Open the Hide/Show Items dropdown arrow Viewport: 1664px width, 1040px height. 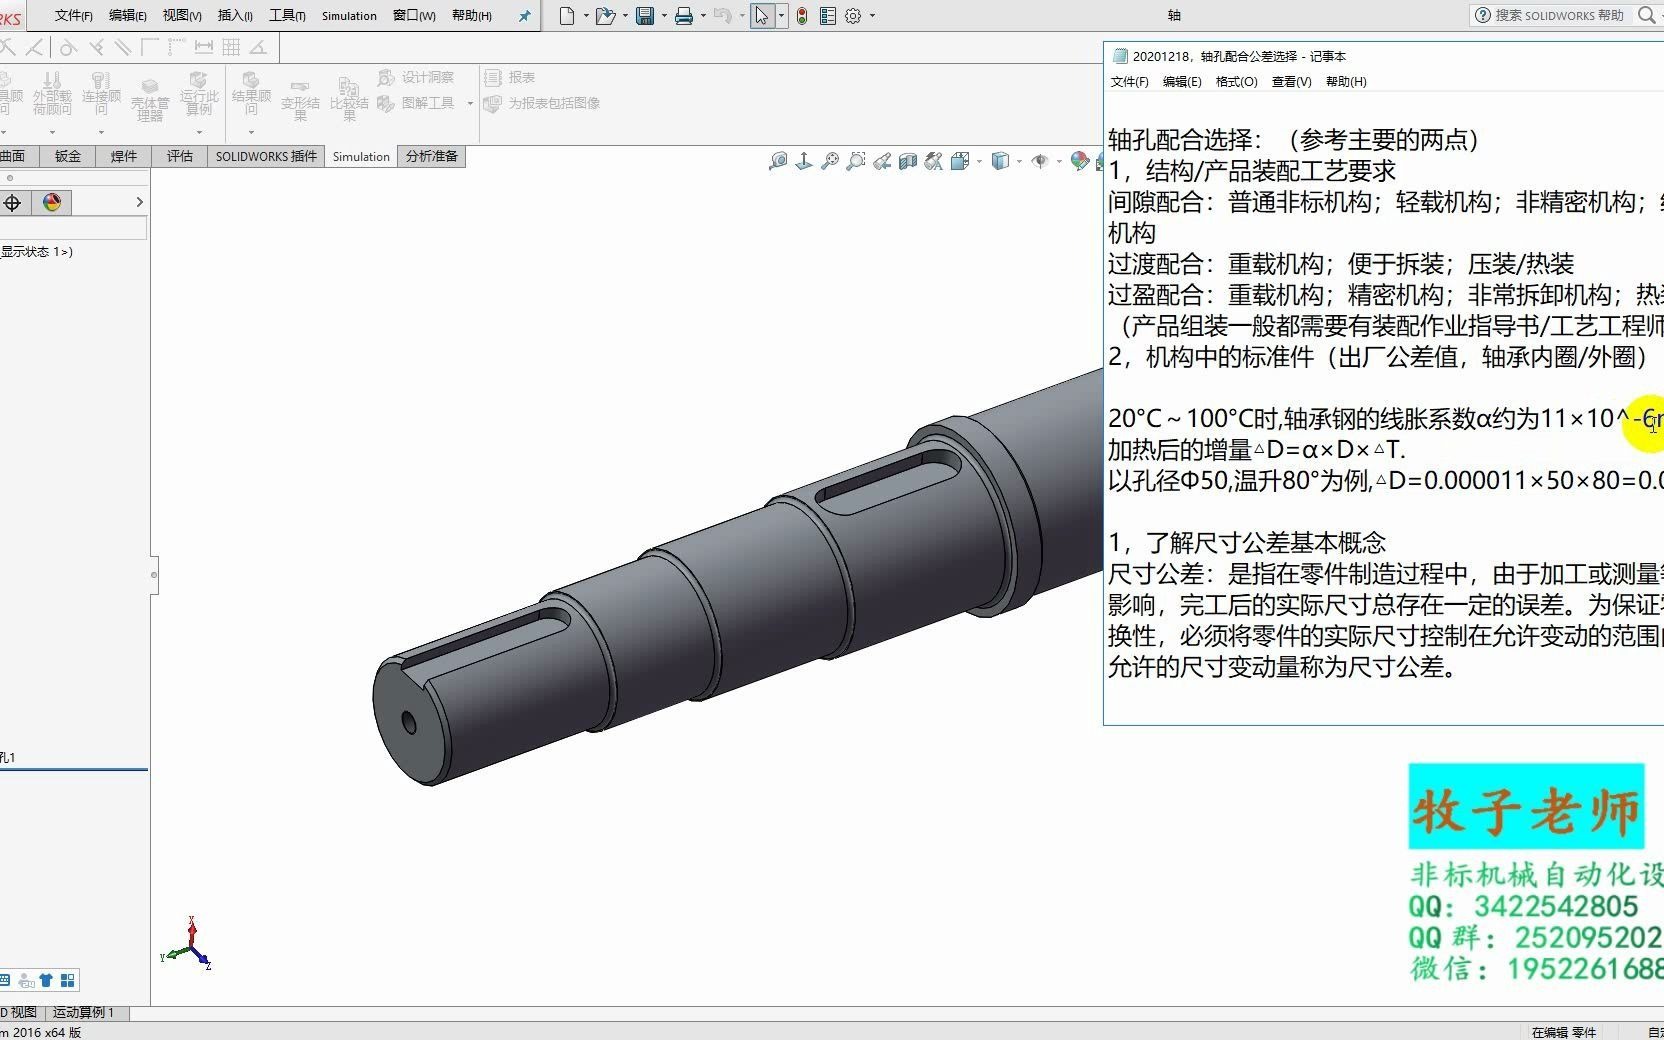tap(1059, 161)
